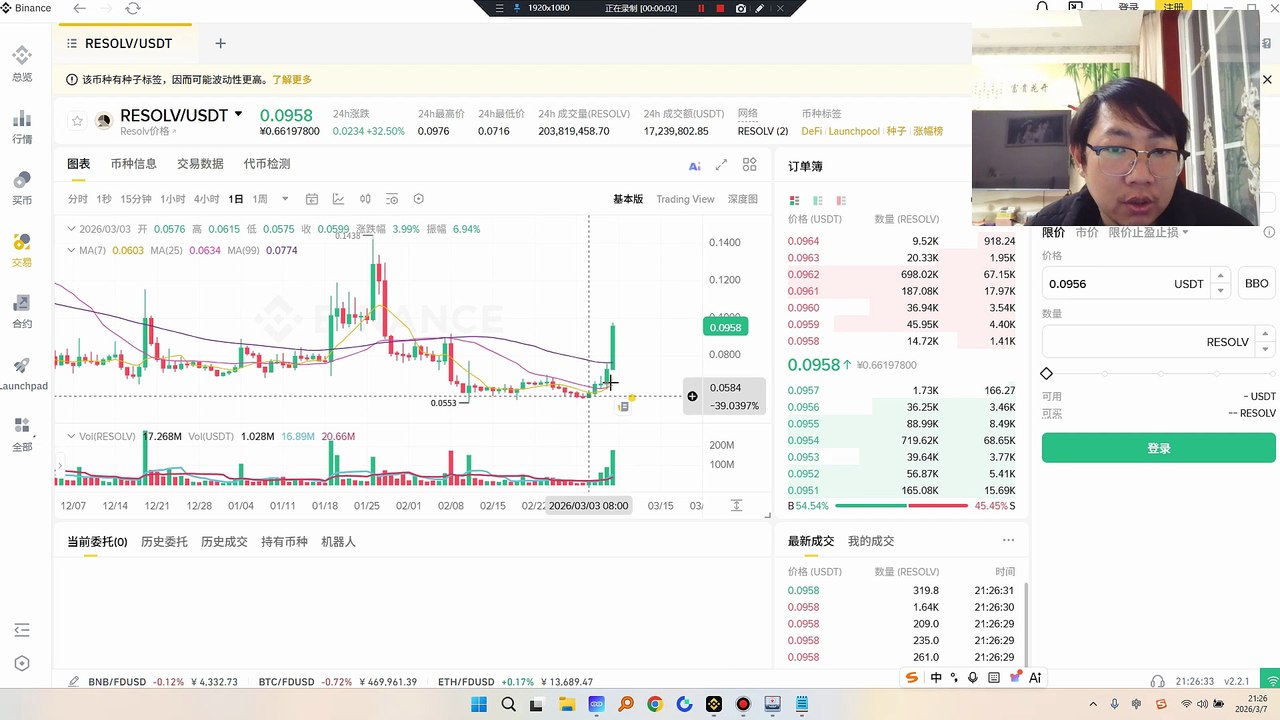Open the chart layout grid icon
The width and height of the screenshot is (1280, 720).
749,165
